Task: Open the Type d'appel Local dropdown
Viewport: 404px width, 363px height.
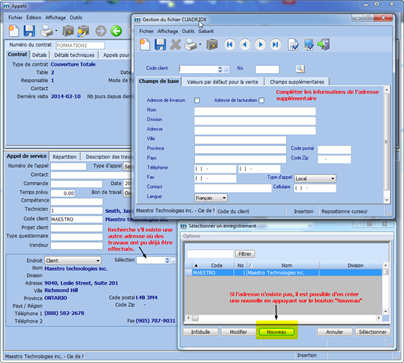Action: tap(315, 179)
